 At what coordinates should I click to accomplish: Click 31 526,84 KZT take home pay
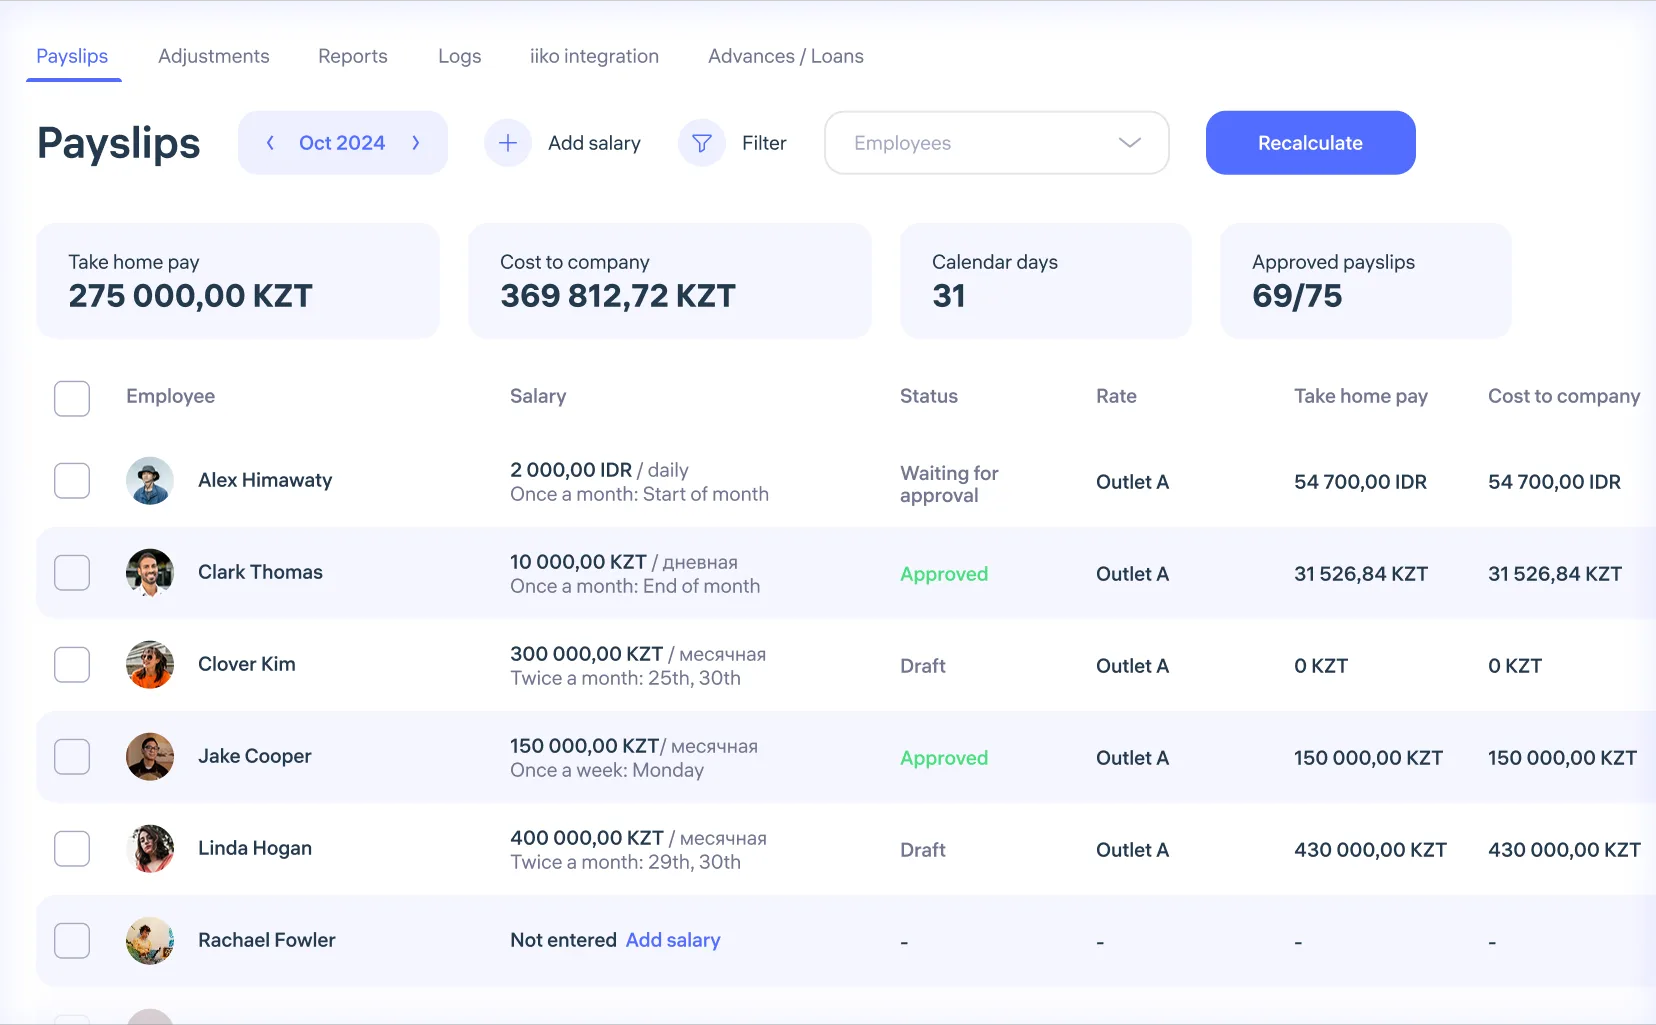[x=1361, y=574]
